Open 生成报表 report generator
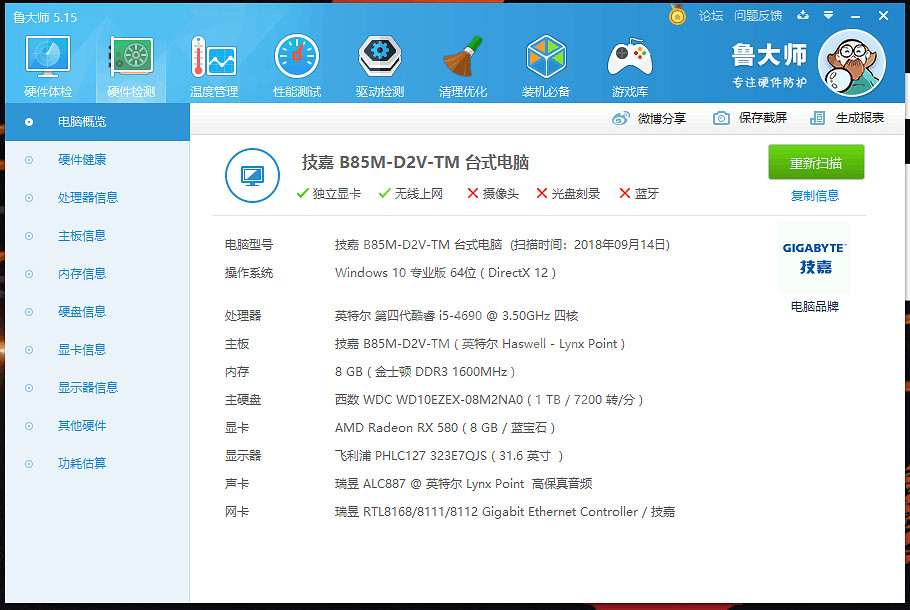 point(860,118)
